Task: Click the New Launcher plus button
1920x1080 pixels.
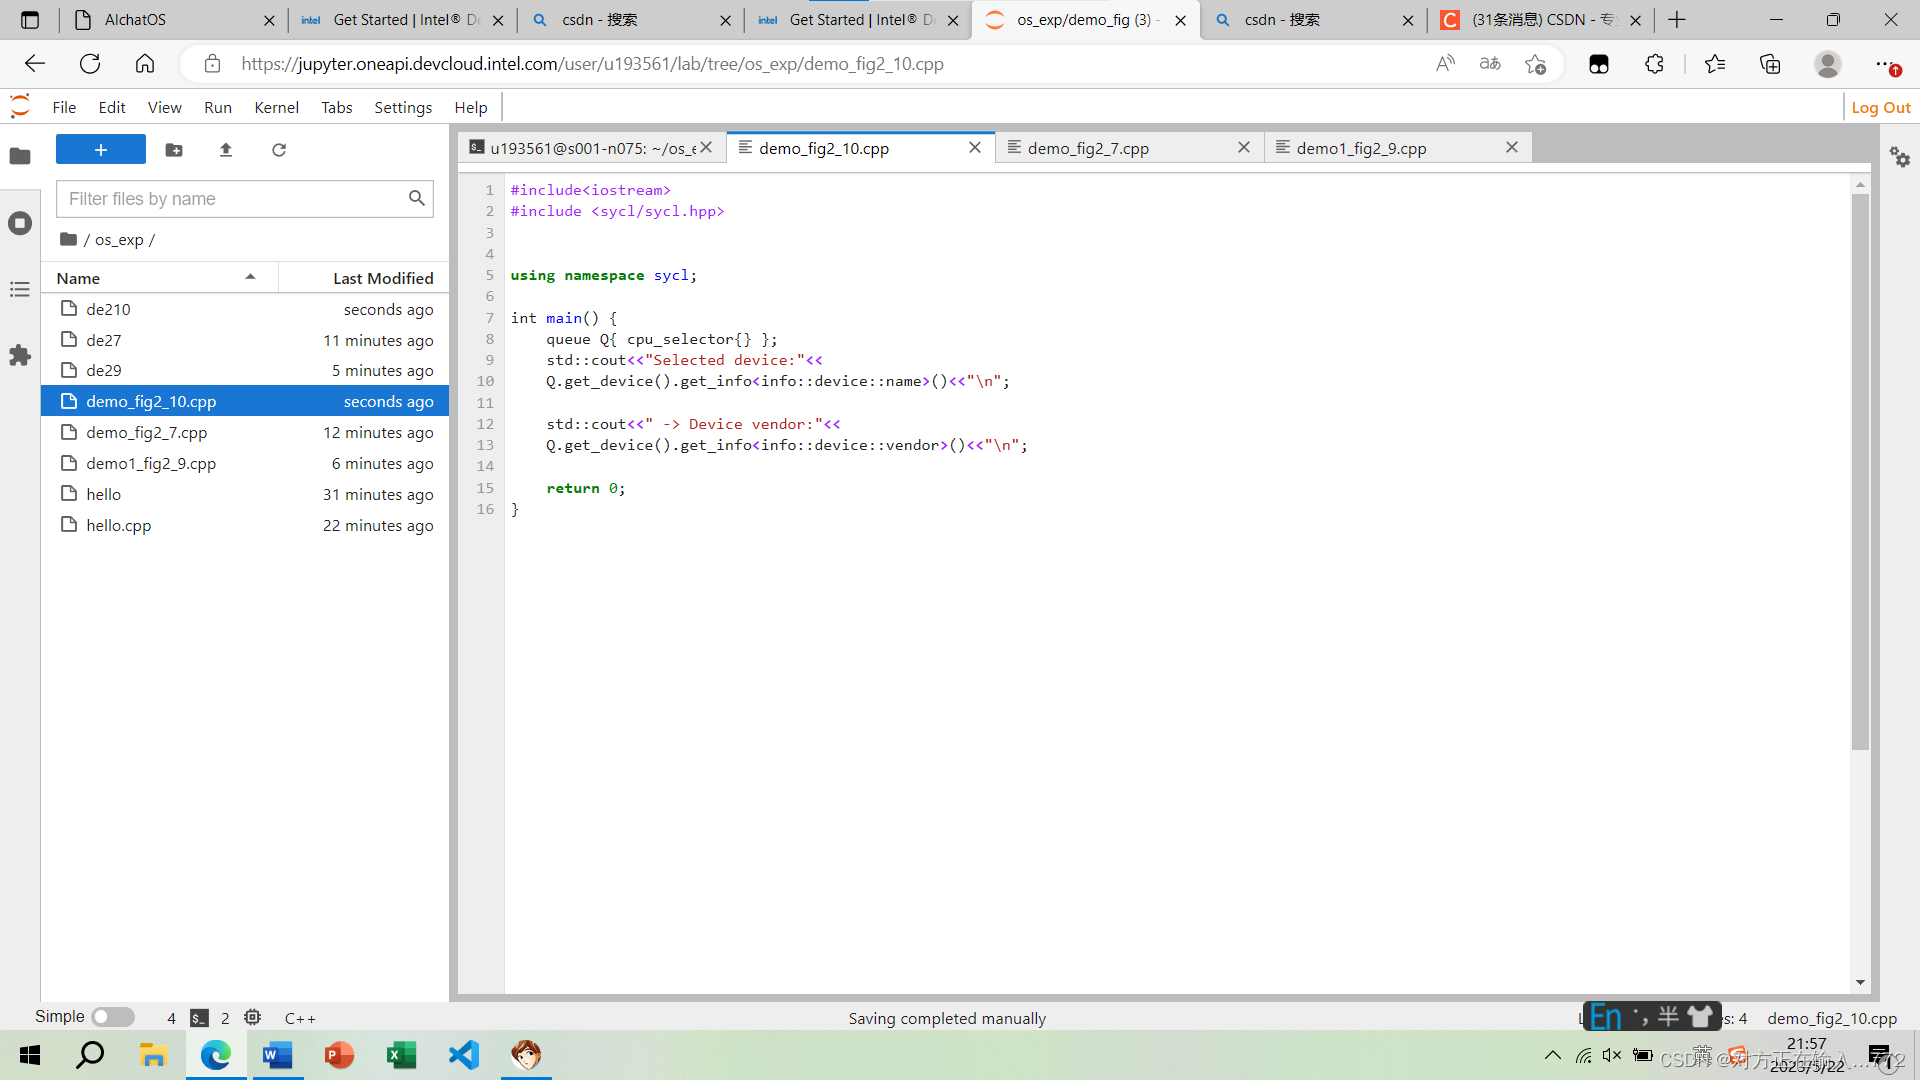Action: 100,150
